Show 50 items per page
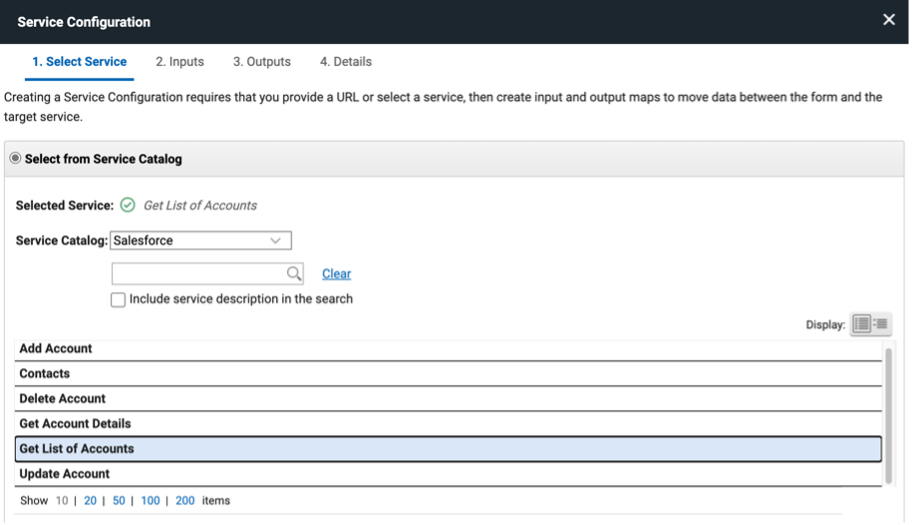Image resolution: width=913 pixels, height=525 pixels. click(x=118, y=500)
